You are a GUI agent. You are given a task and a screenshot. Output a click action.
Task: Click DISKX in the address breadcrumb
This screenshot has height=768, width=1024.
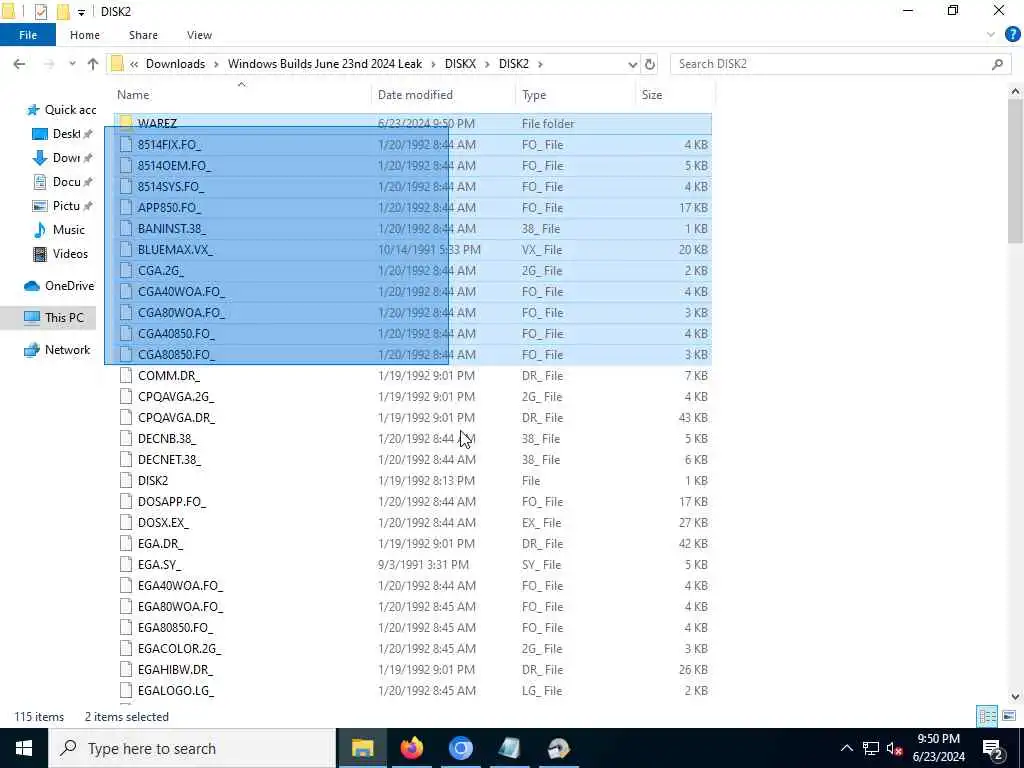pyautogui.click(x=460, y=64)
